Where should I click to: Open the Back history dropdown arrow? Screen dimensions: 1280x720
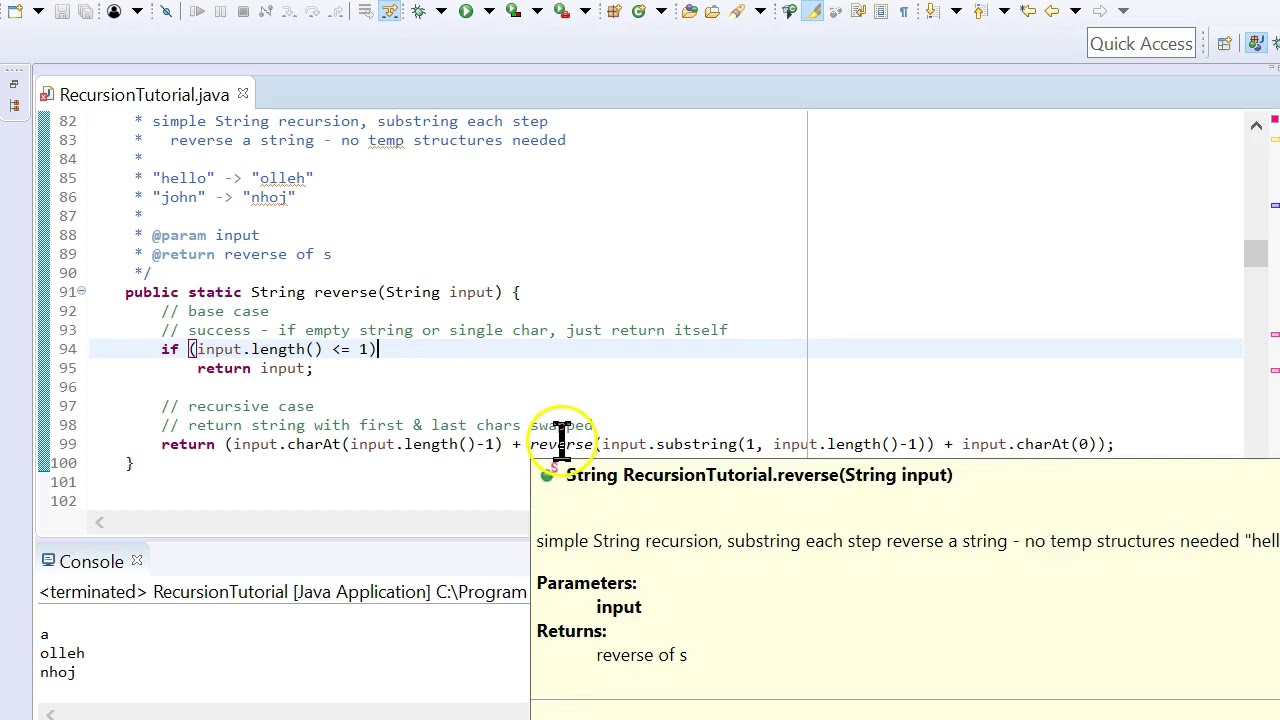click(1076, 11)
